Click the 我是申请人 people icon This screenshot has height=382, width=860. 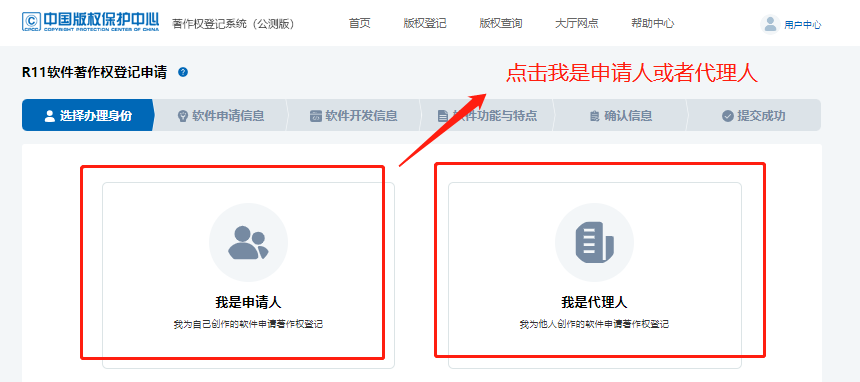coord(248,243)
